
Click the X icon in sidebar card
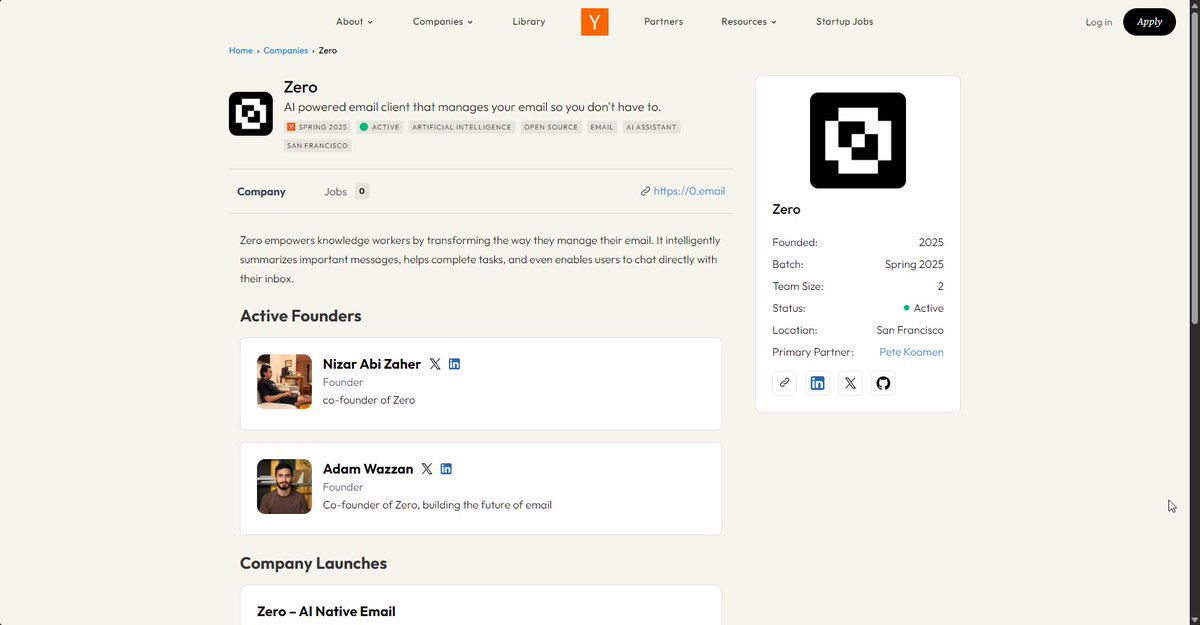click(x=850, y=383)
